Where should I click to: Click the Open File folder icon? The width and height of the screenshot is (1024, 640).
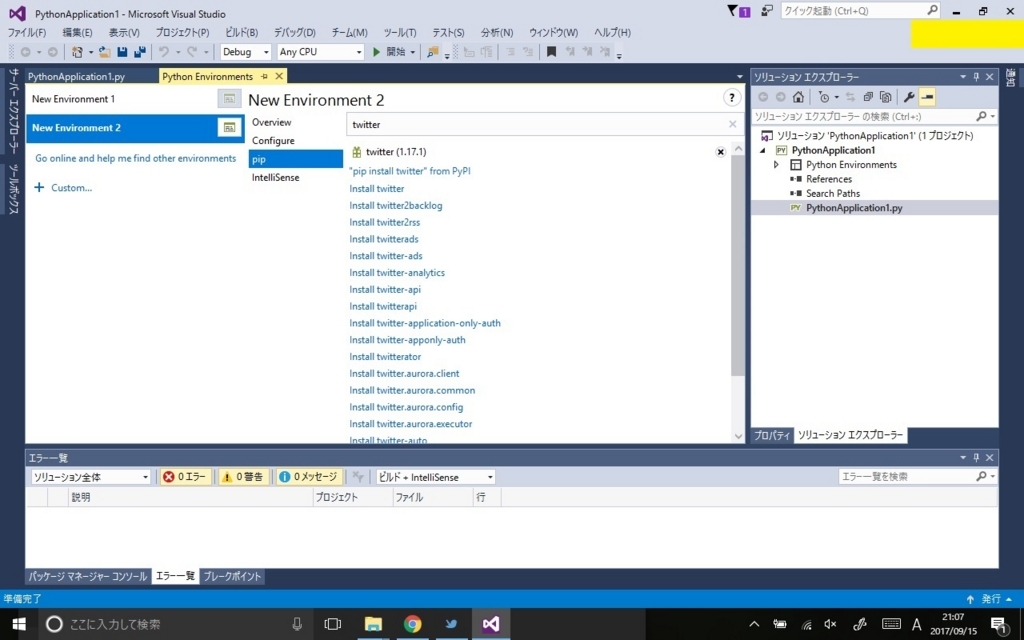tap(104, 52)
